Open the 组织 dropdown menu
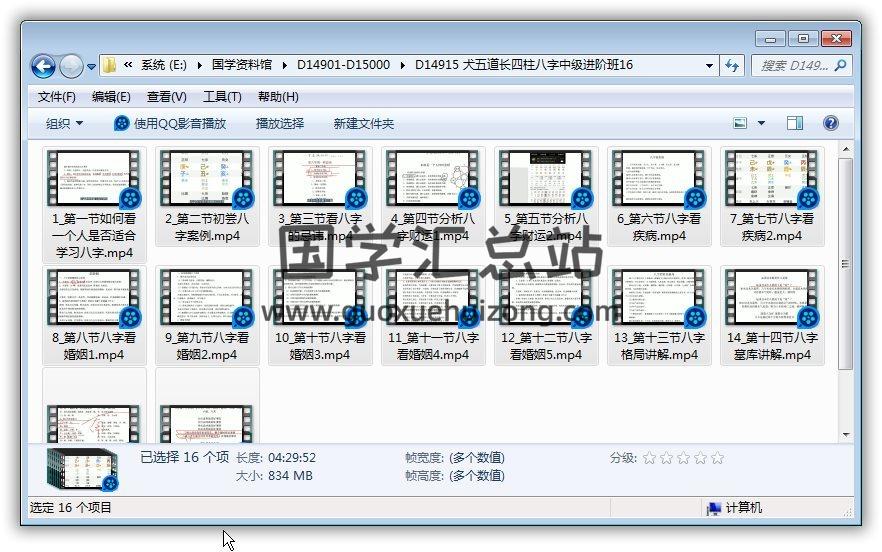 tap(64, 123)
